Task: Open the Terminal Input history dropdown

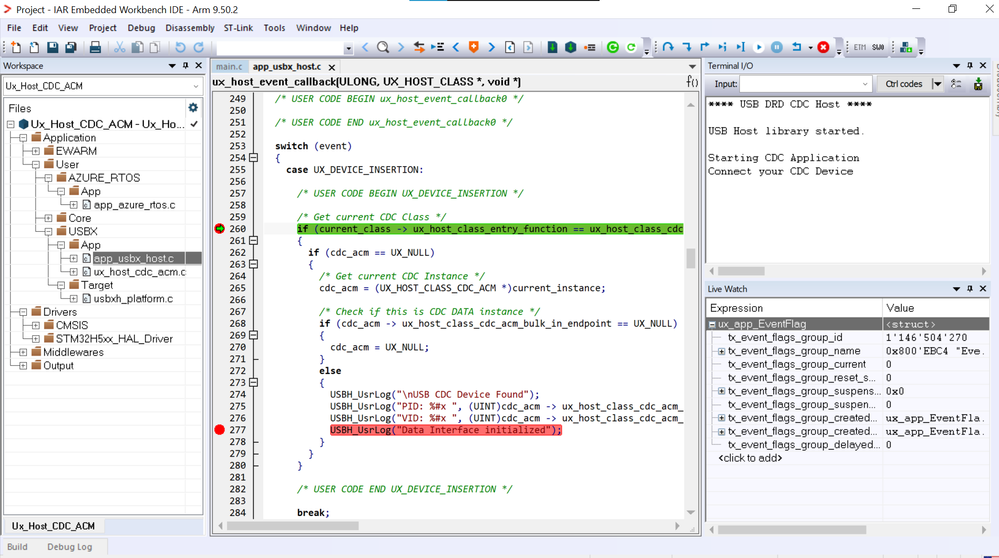Action: click(865, 84)
